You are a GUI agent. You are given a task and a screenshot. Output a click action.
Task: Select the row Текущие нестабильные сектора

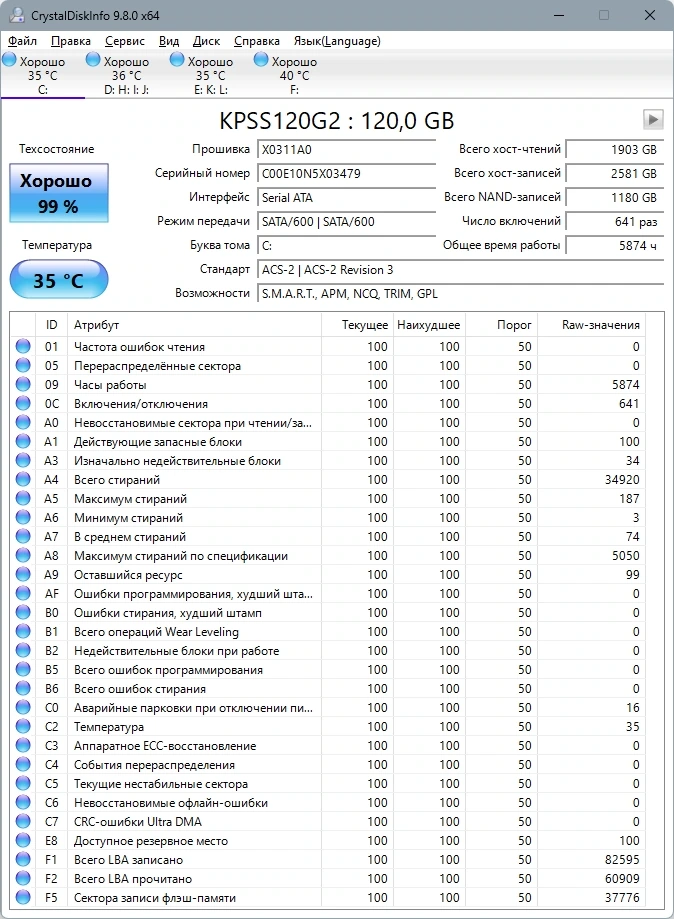328,783
